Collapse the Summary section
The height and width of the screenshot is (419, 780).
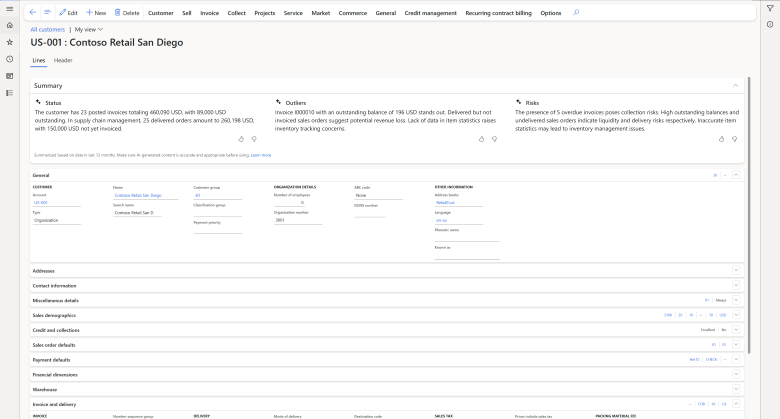point(735,86)
